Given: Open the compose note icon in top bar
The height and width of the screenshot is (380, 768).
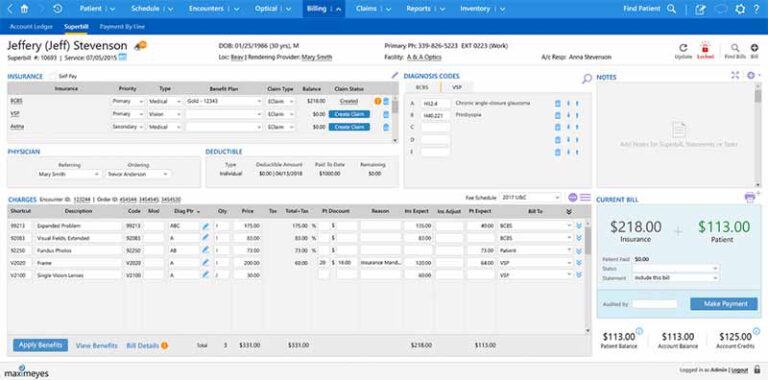Looking at the screenshot, I should pos(701,9).
